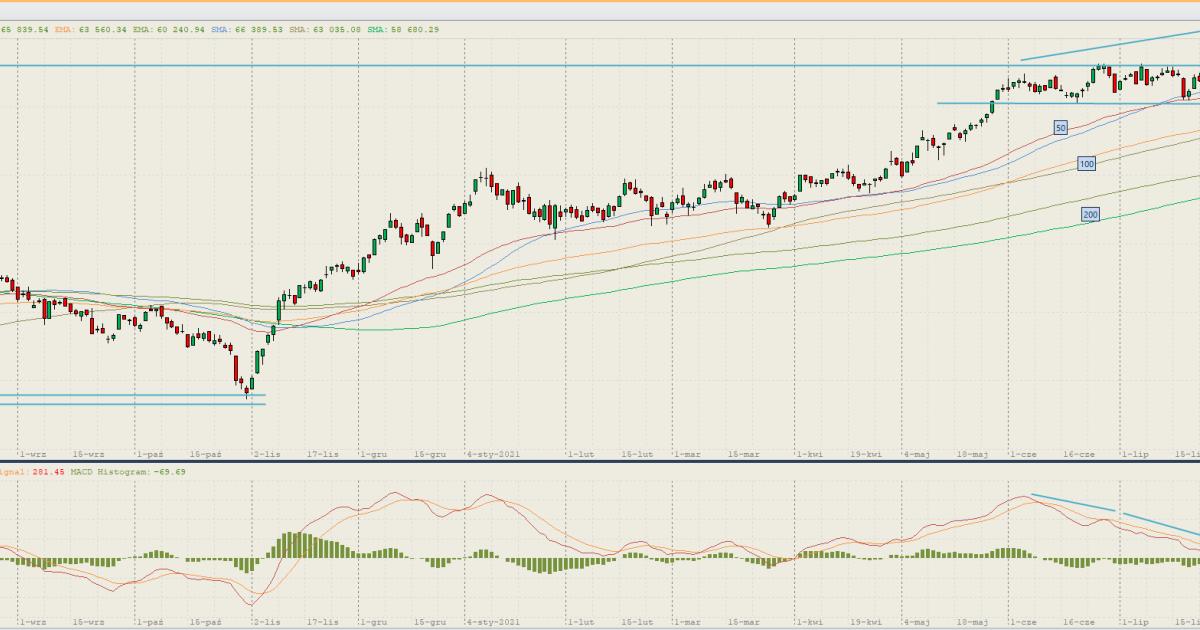Click the tallest green MACD histogram bar in November
The image size is (1200, 630).
pyautogui.click(x=293, y=546)
